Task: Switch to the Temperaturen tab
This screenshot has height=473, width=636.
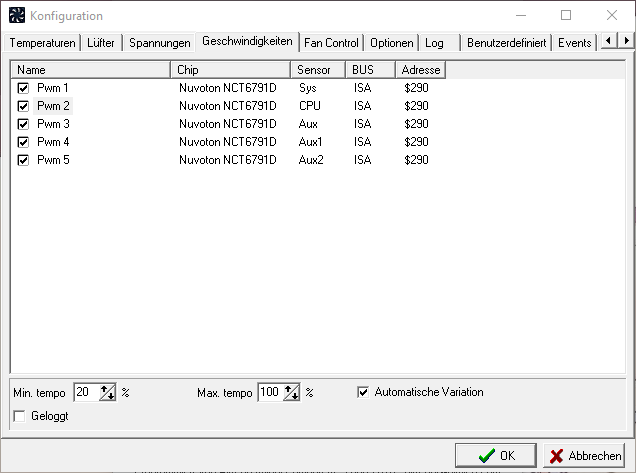Action: [42, 43]
